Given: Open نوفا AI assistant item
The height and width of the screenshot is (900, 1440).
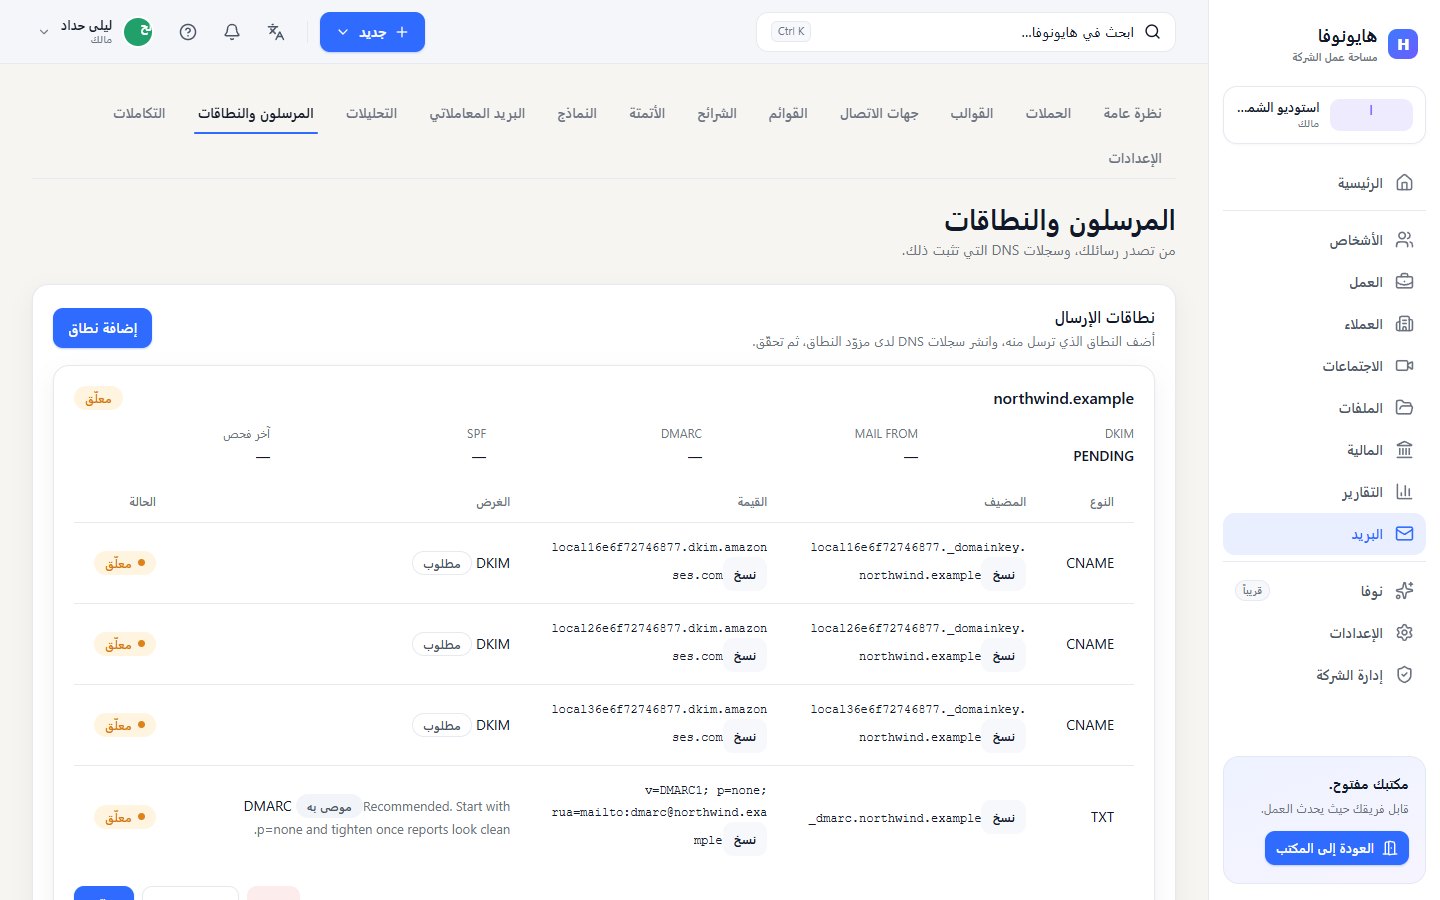Looking at the screenshot, I should [x=1324, y=591].
